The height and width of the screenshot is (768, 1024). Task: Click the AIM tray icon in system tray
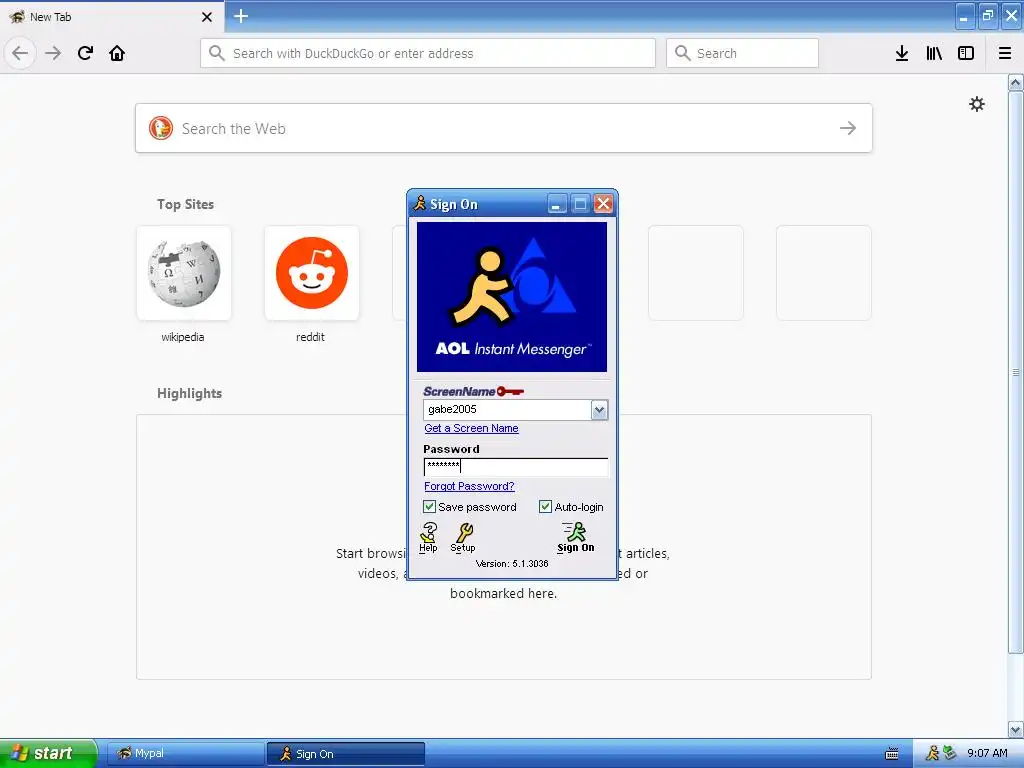pyautogui.click(x=932, y=753)
